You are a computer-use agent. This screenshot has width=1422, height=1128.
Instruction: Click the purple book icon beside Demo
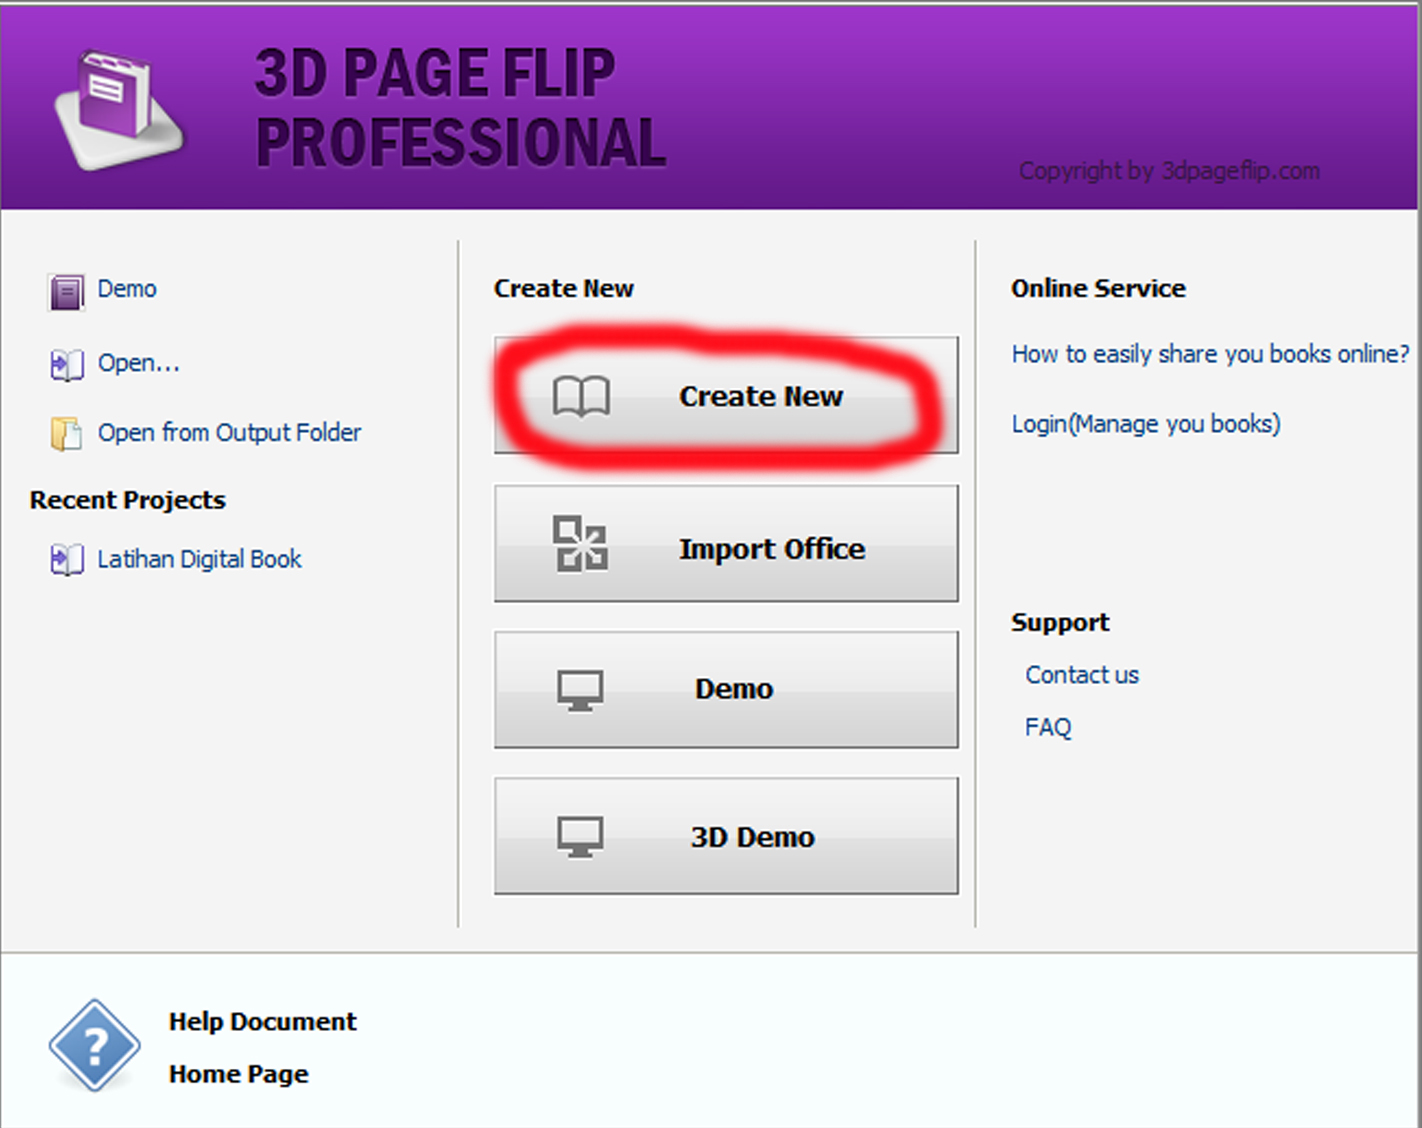pyautogui.click(x=67, y=292)
